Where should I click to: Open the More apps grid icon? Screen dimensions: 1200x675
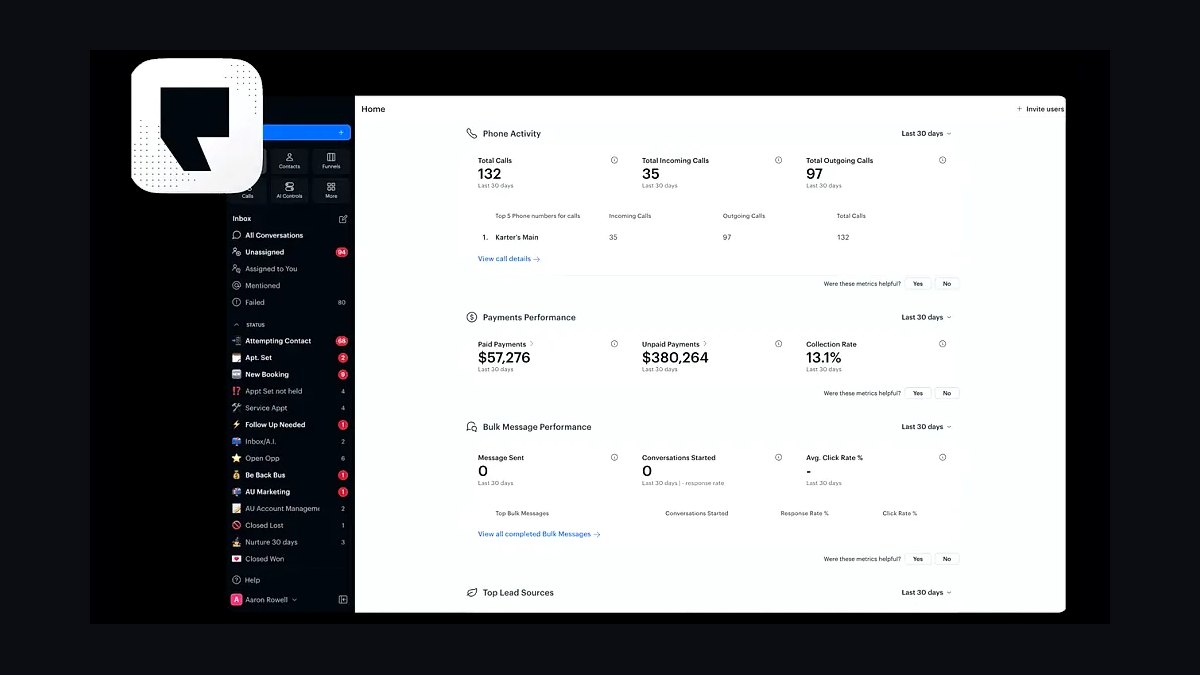pos(331,190)
